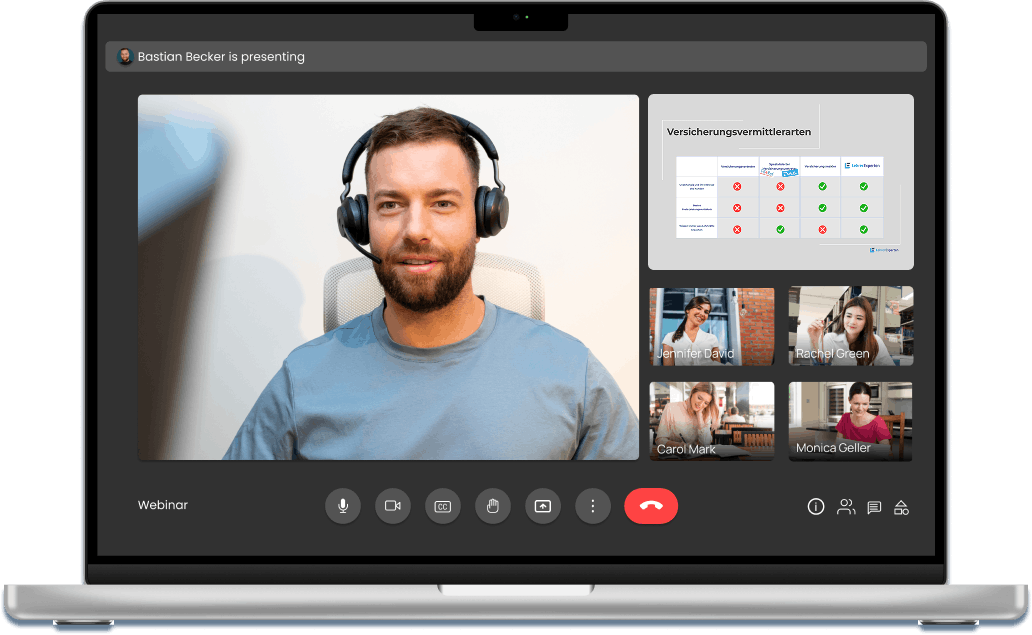Screen dimensions: 1032x635
Task: Toggle closed captions with the CC button
Action: point(443,506)
